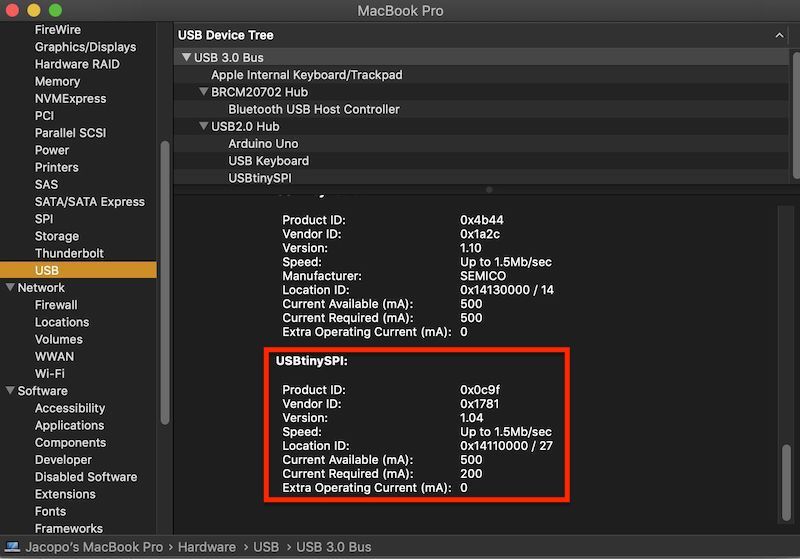The height and width of the screenshot is (559, 800).
Task: Open Printers in the sidebar
Action: pos(57,167)
